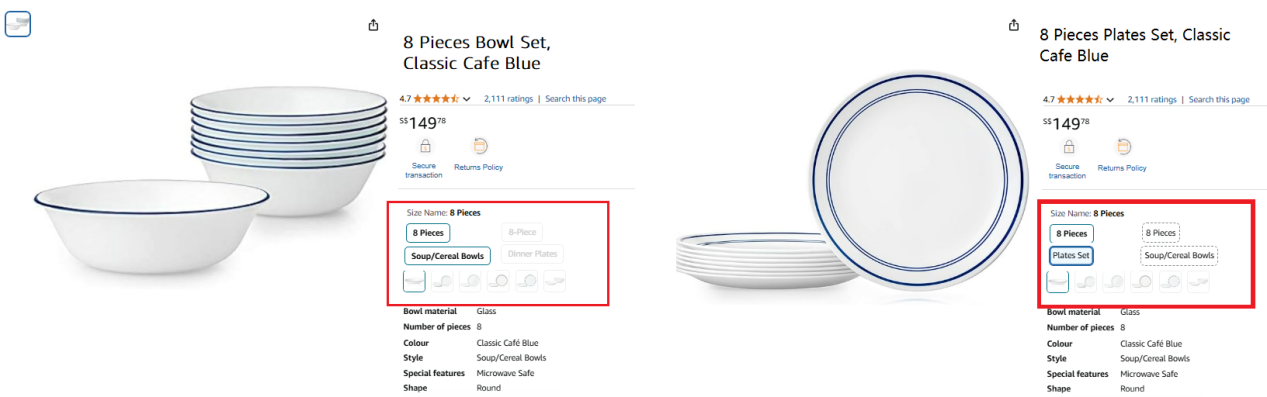Viewport: 1267px width, 397px height.
Task: Click Search this page on plates listing
Action: pyautogui.click(x=1219, y=99)
